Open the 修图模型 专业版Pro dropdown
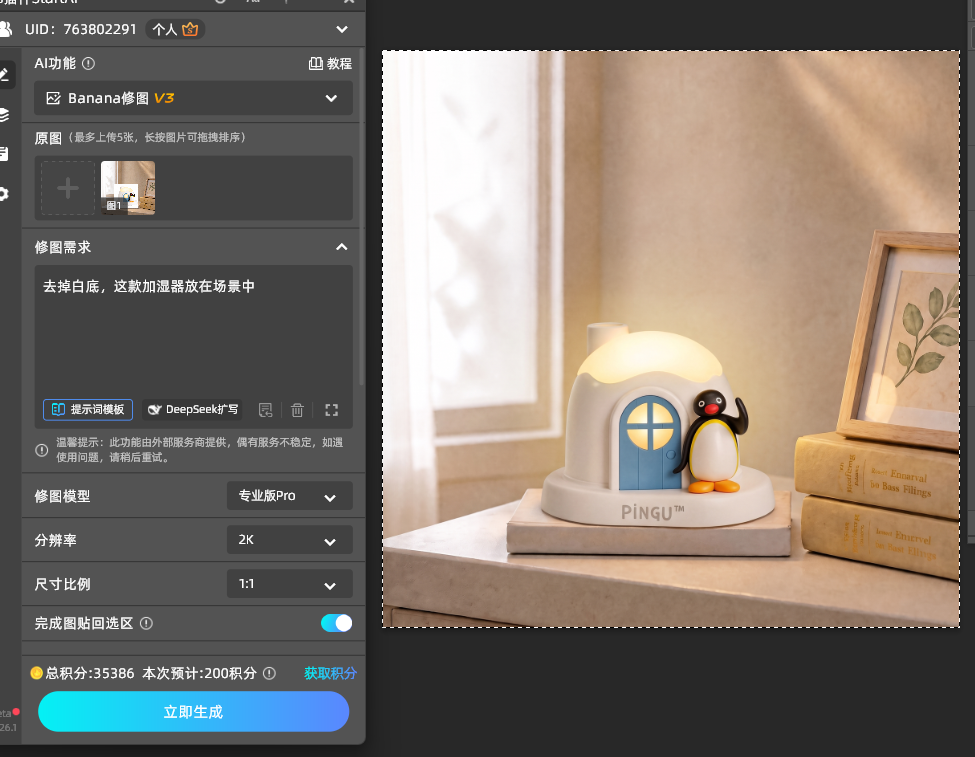 pos(290,496)
